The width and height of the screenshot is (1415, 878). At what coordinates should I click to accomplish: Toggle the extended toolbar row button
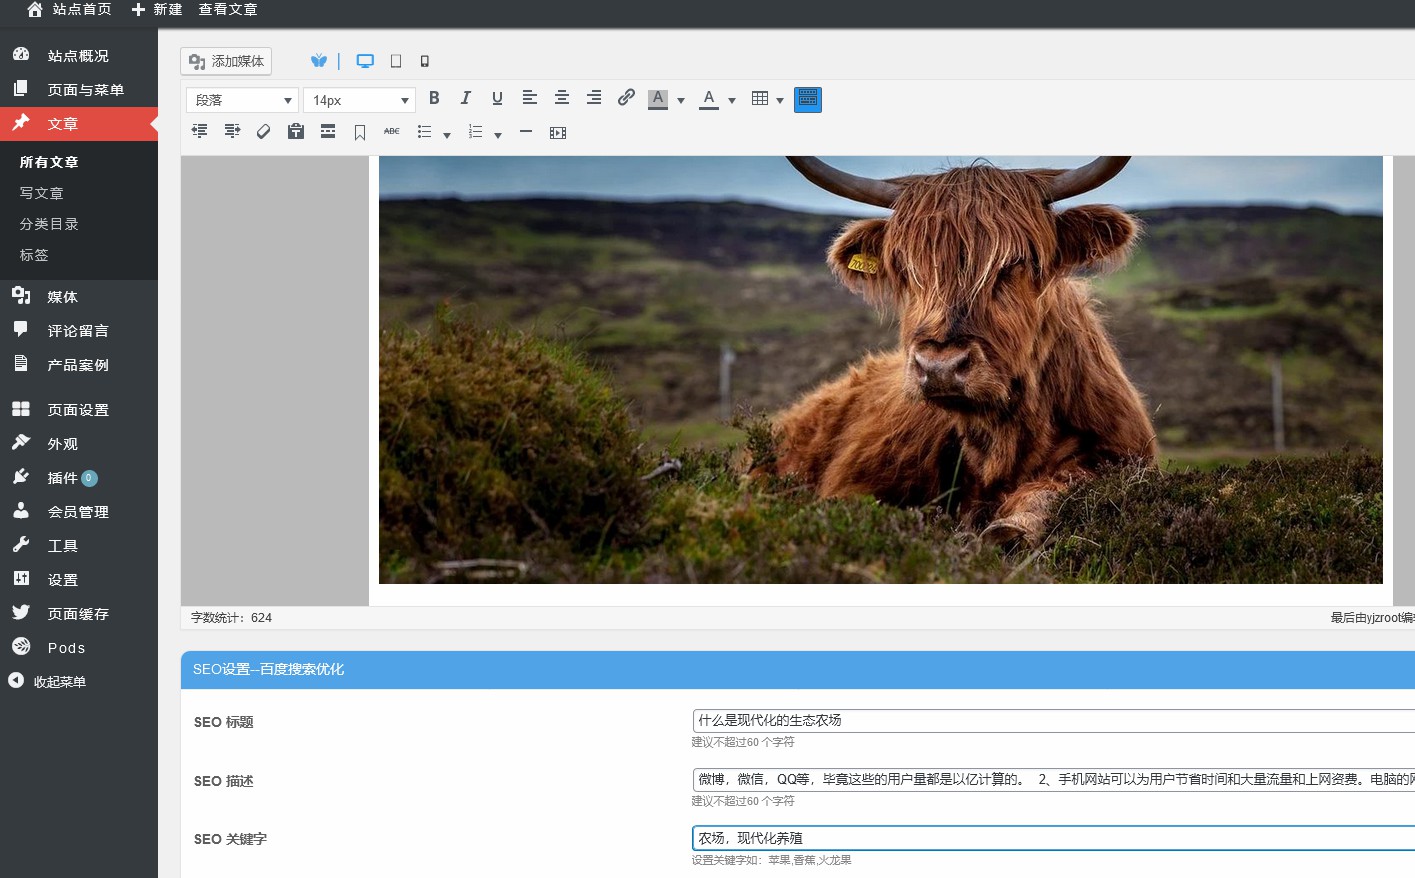click(807, 99)
